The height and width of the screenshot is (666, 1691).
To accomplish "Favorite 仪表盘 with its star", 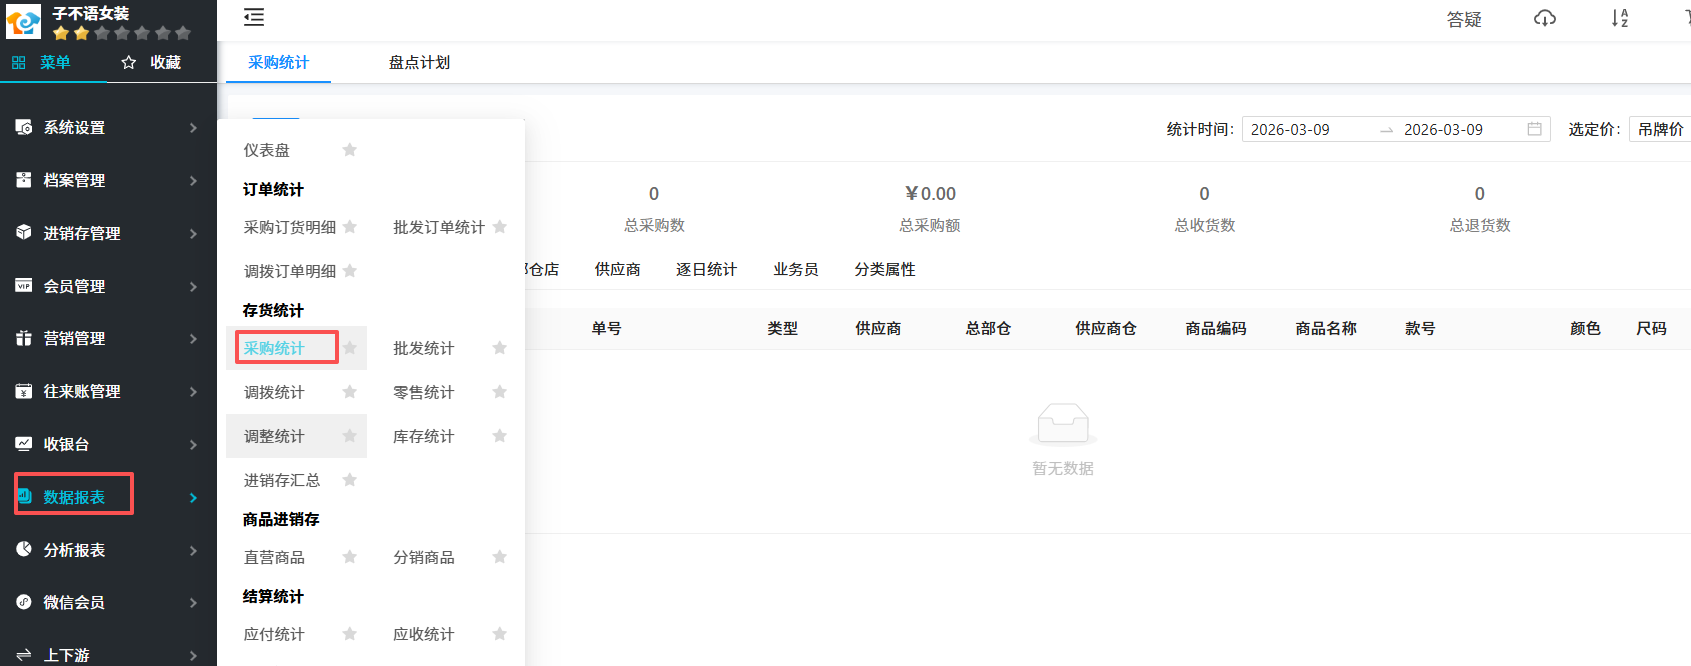I will [x=350, y=150].
